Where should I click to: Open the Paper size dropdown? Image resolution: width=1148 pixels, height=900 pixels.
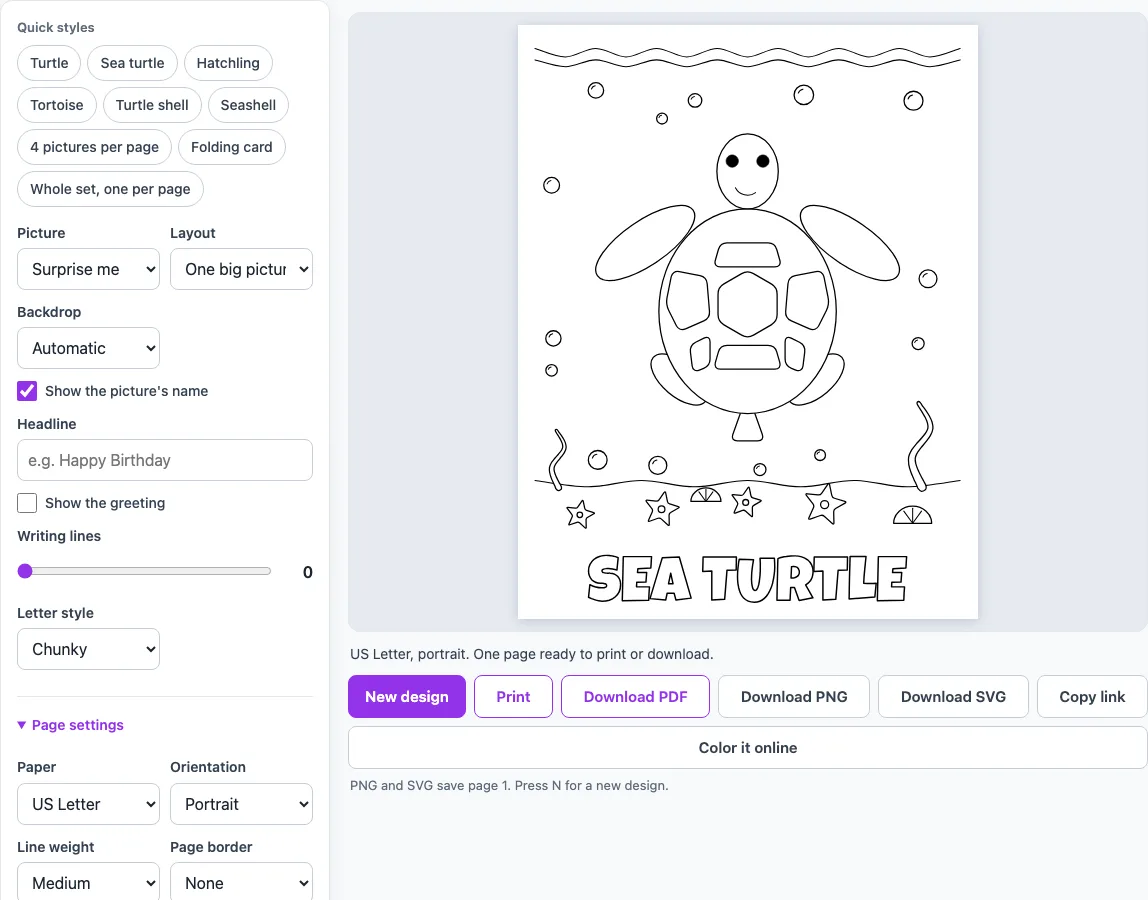click(89, 804)
